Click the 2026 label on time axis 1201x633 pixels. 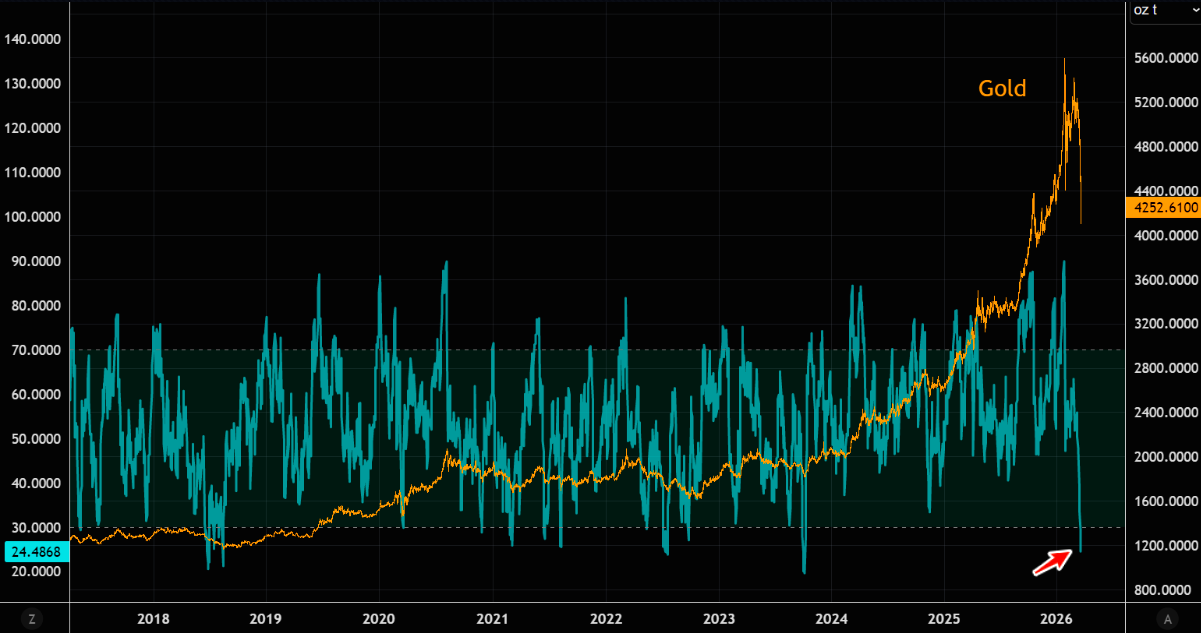[1058, 619]
